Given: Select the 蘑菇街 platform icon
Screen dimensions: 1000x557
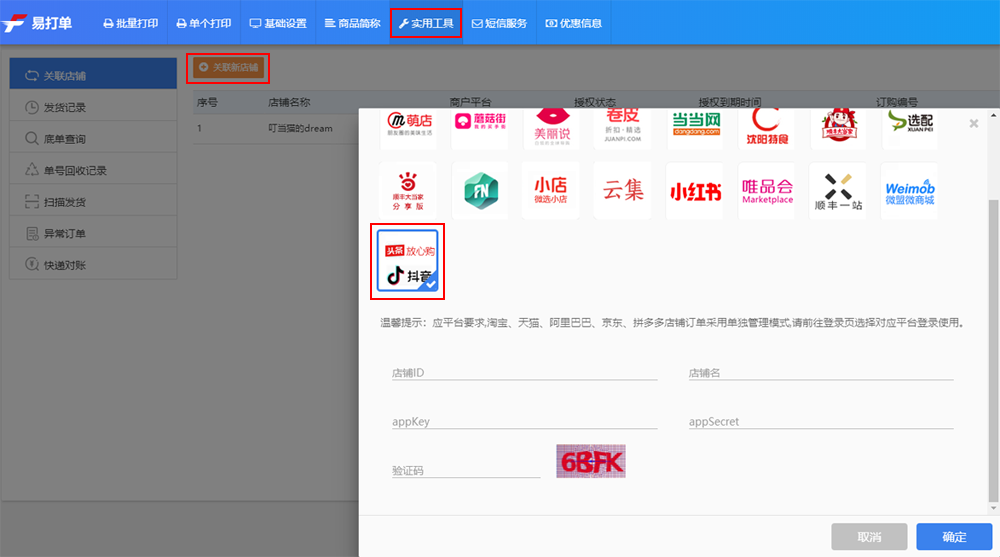Looking at the screenshot, I should click(480, 128).
